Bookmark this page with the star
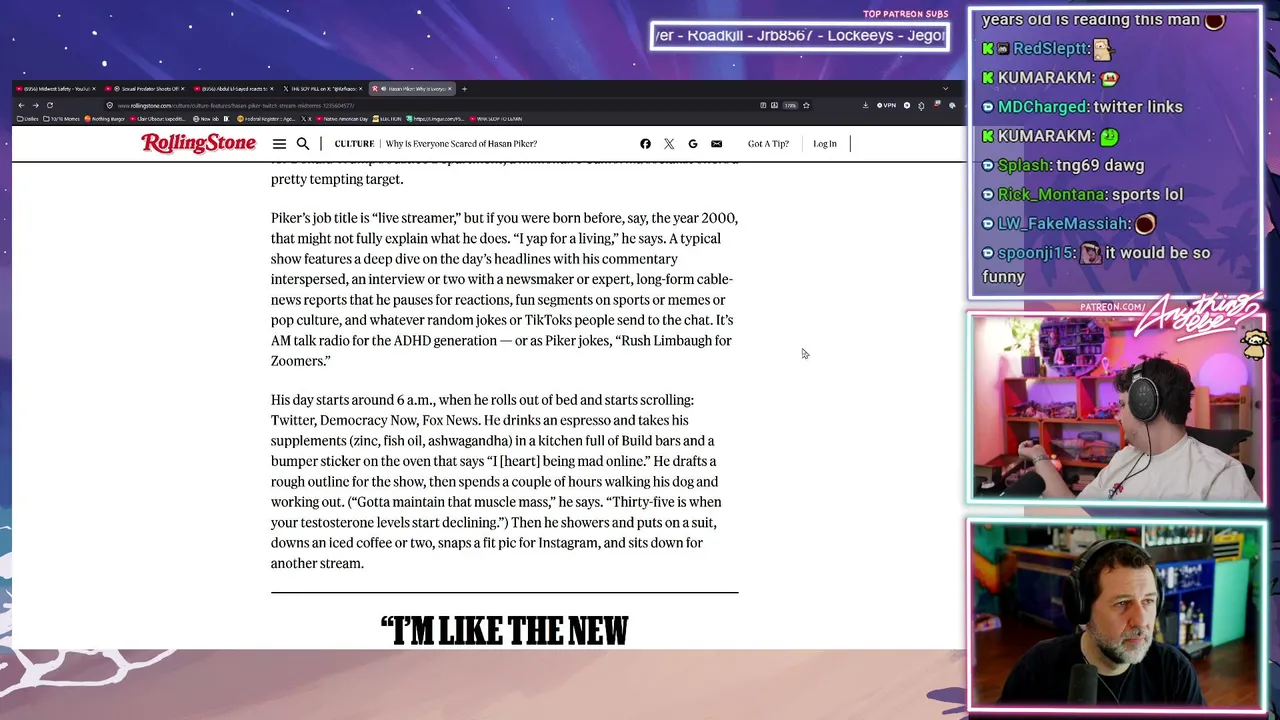The height and width of the screenshot is (720, 1280). [x=806, y=105]
